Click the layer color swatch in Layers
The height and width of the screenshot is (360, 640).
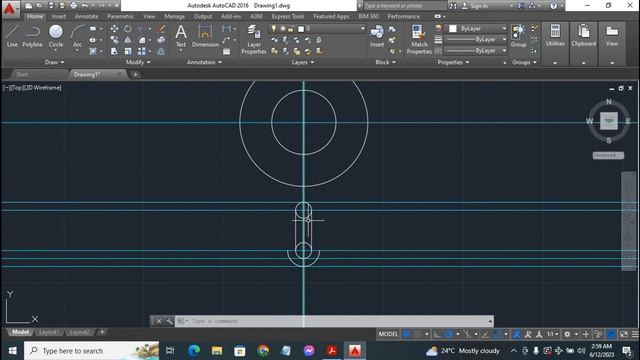(x=301, y=29)
